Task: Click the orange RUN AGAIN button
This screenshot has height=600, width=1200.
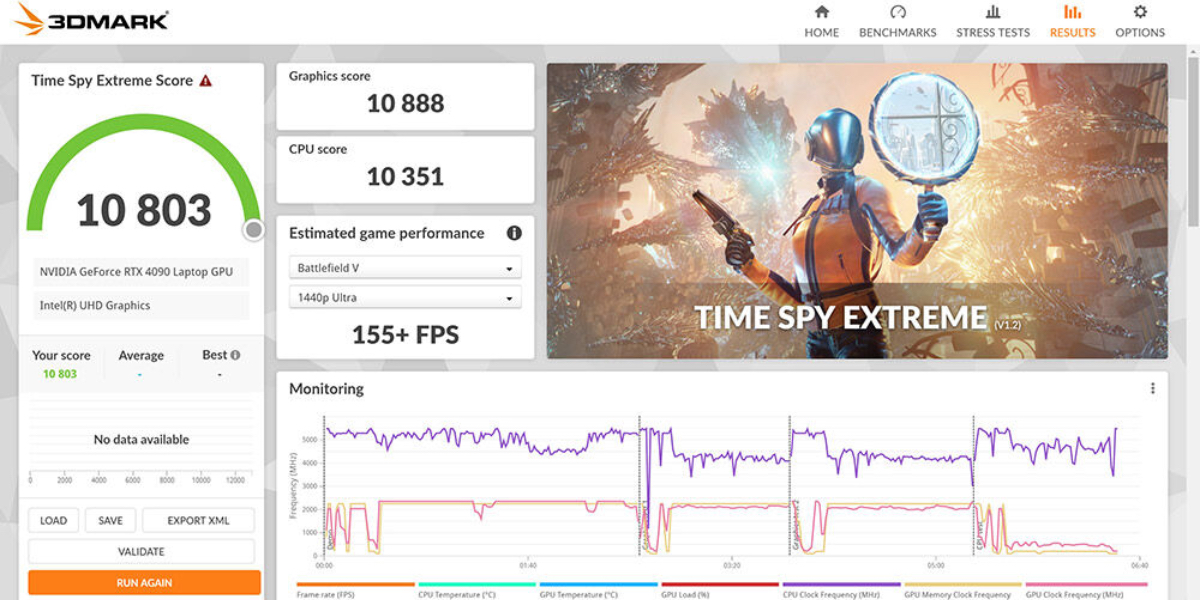Action: pos(144,582)
